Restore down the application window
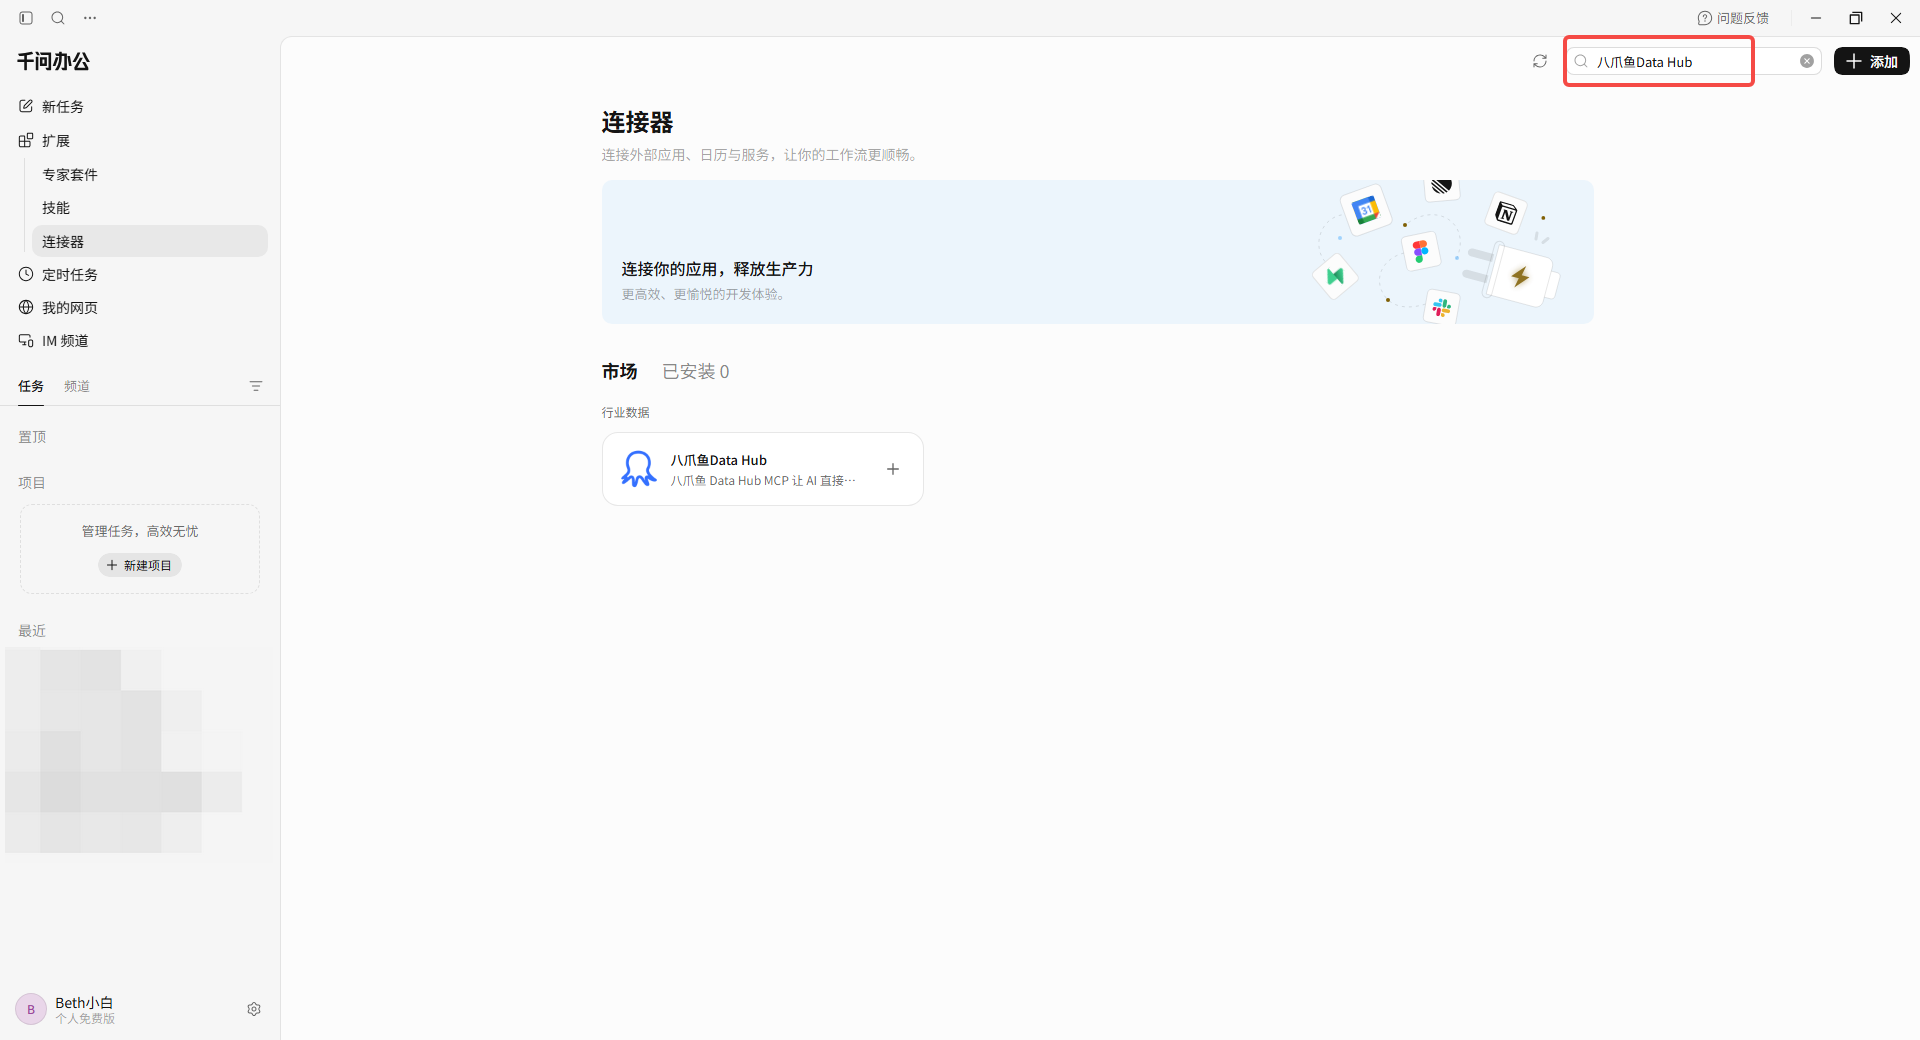The image size is (1920, 1040). [1856, 18]
